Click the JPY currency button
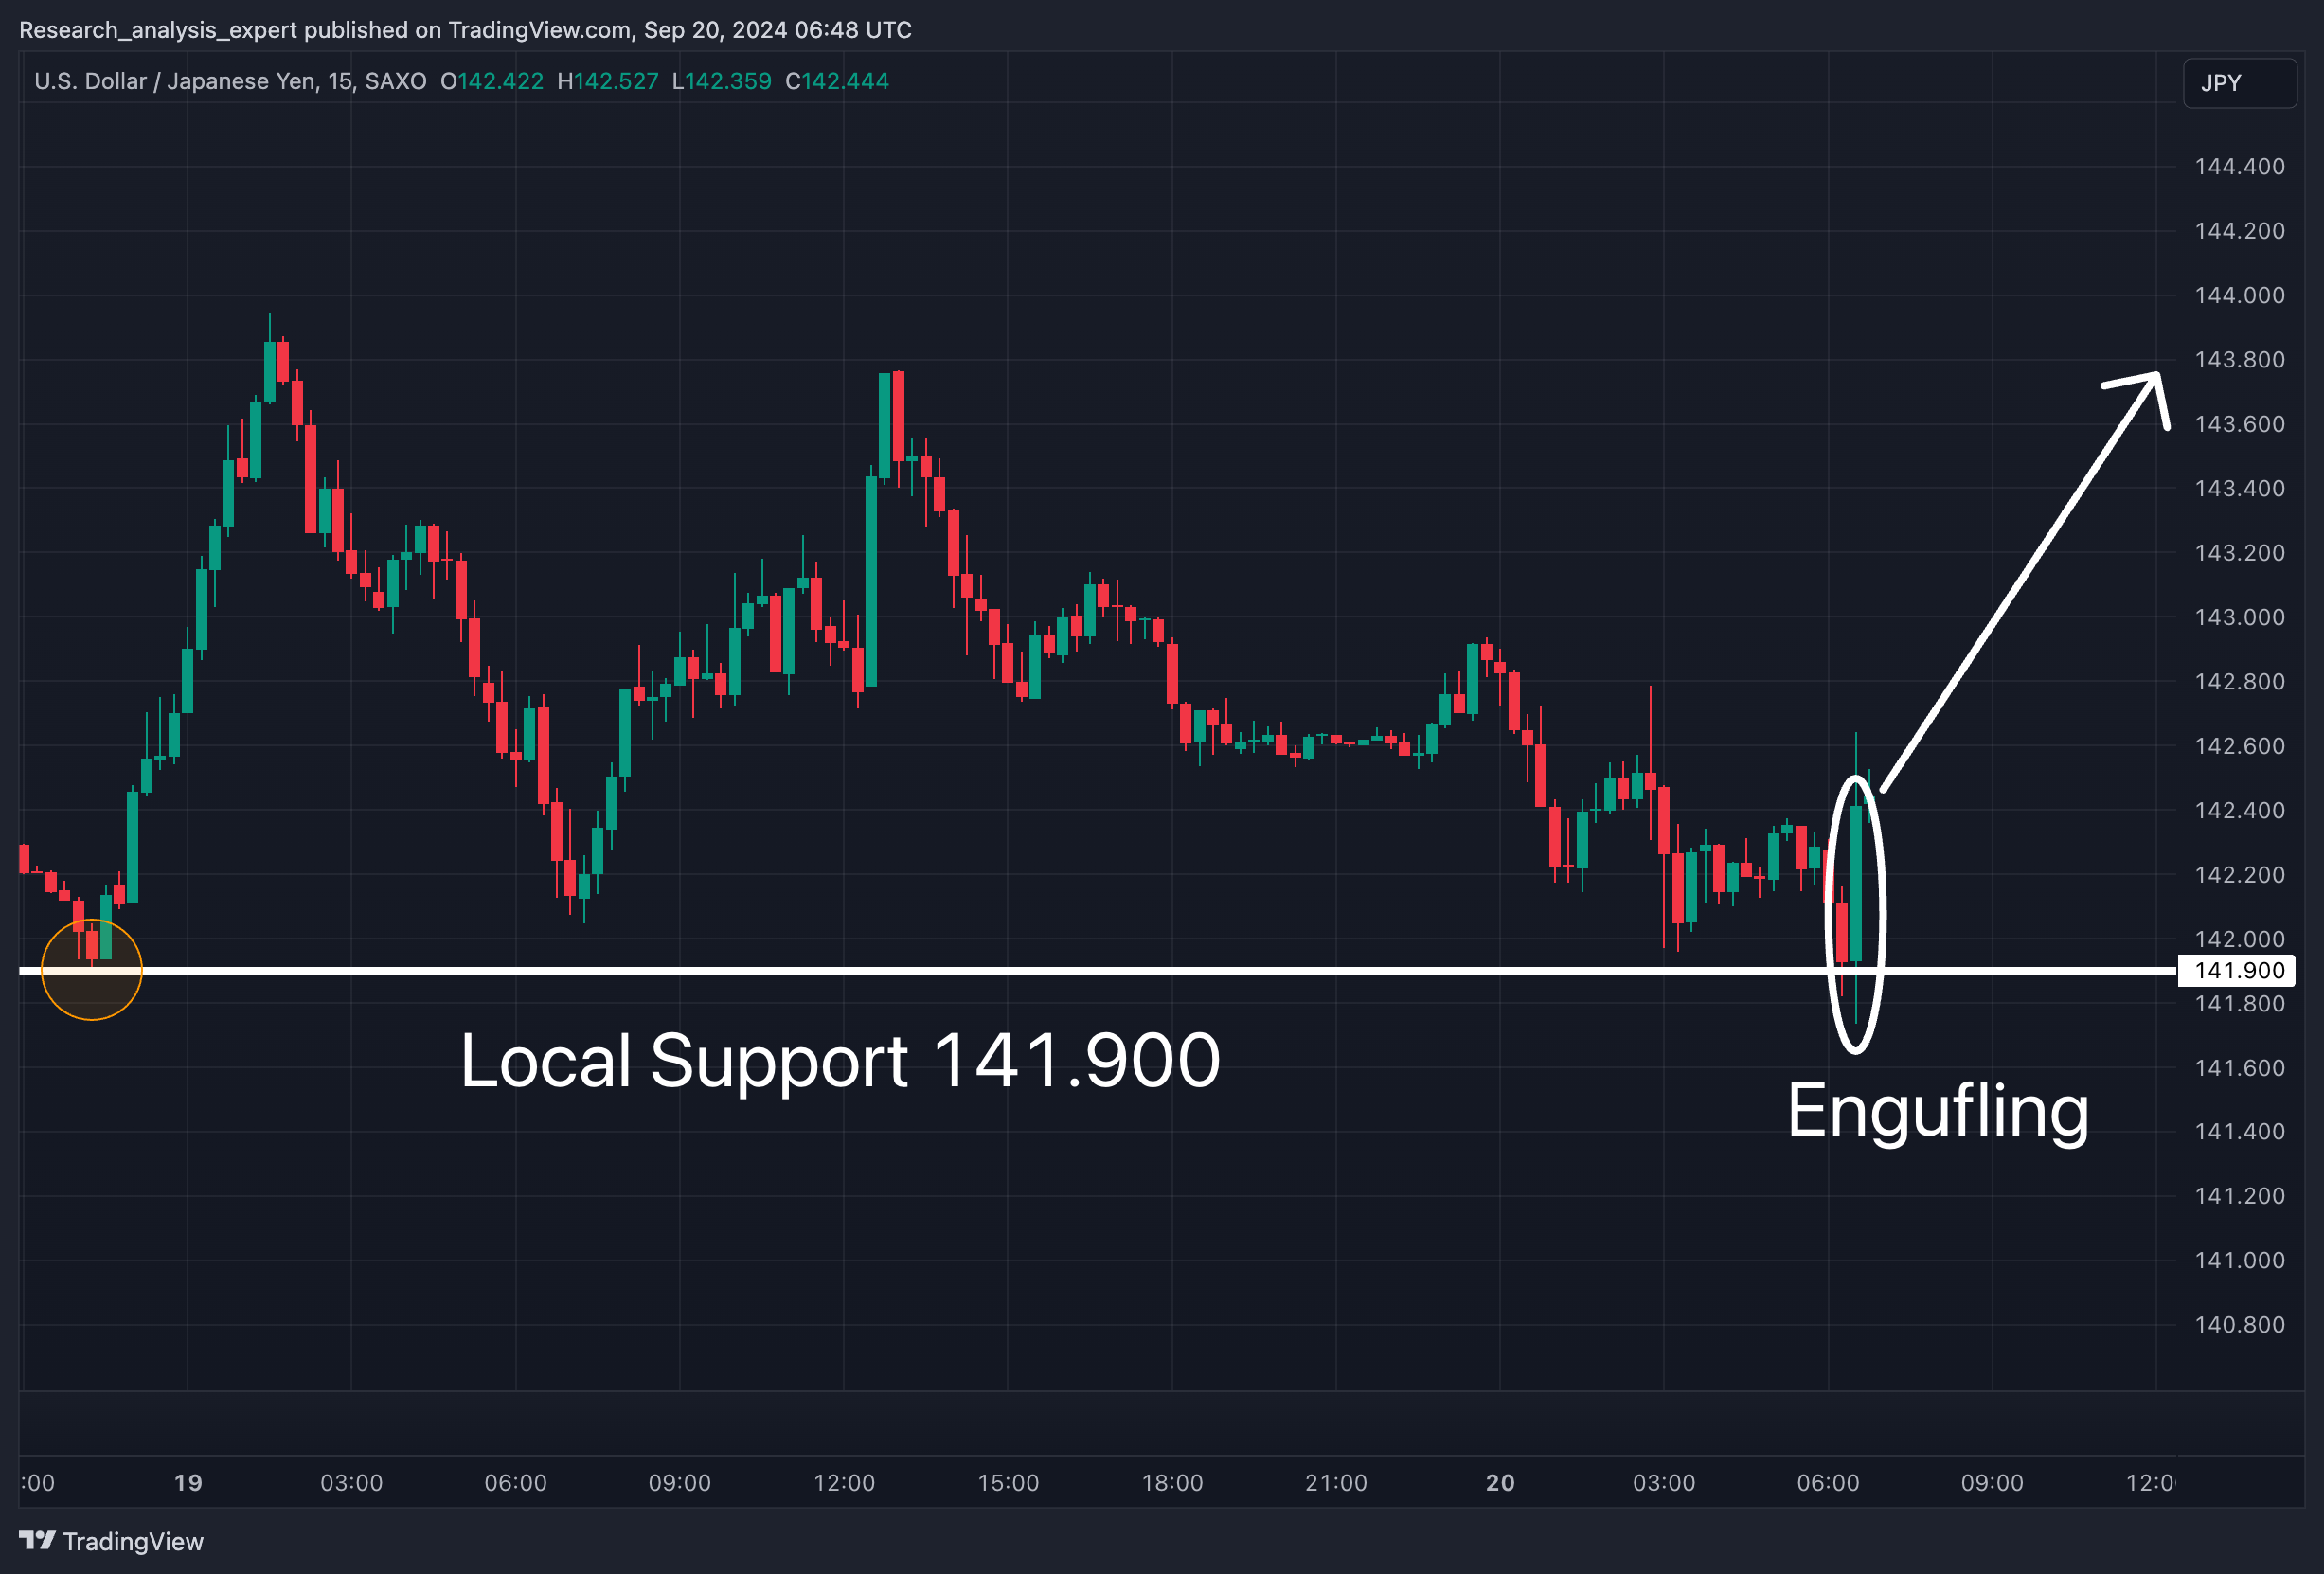Image resolution: width=2324 pixels, height=1574 pixels. click(x=2239, y=83)
